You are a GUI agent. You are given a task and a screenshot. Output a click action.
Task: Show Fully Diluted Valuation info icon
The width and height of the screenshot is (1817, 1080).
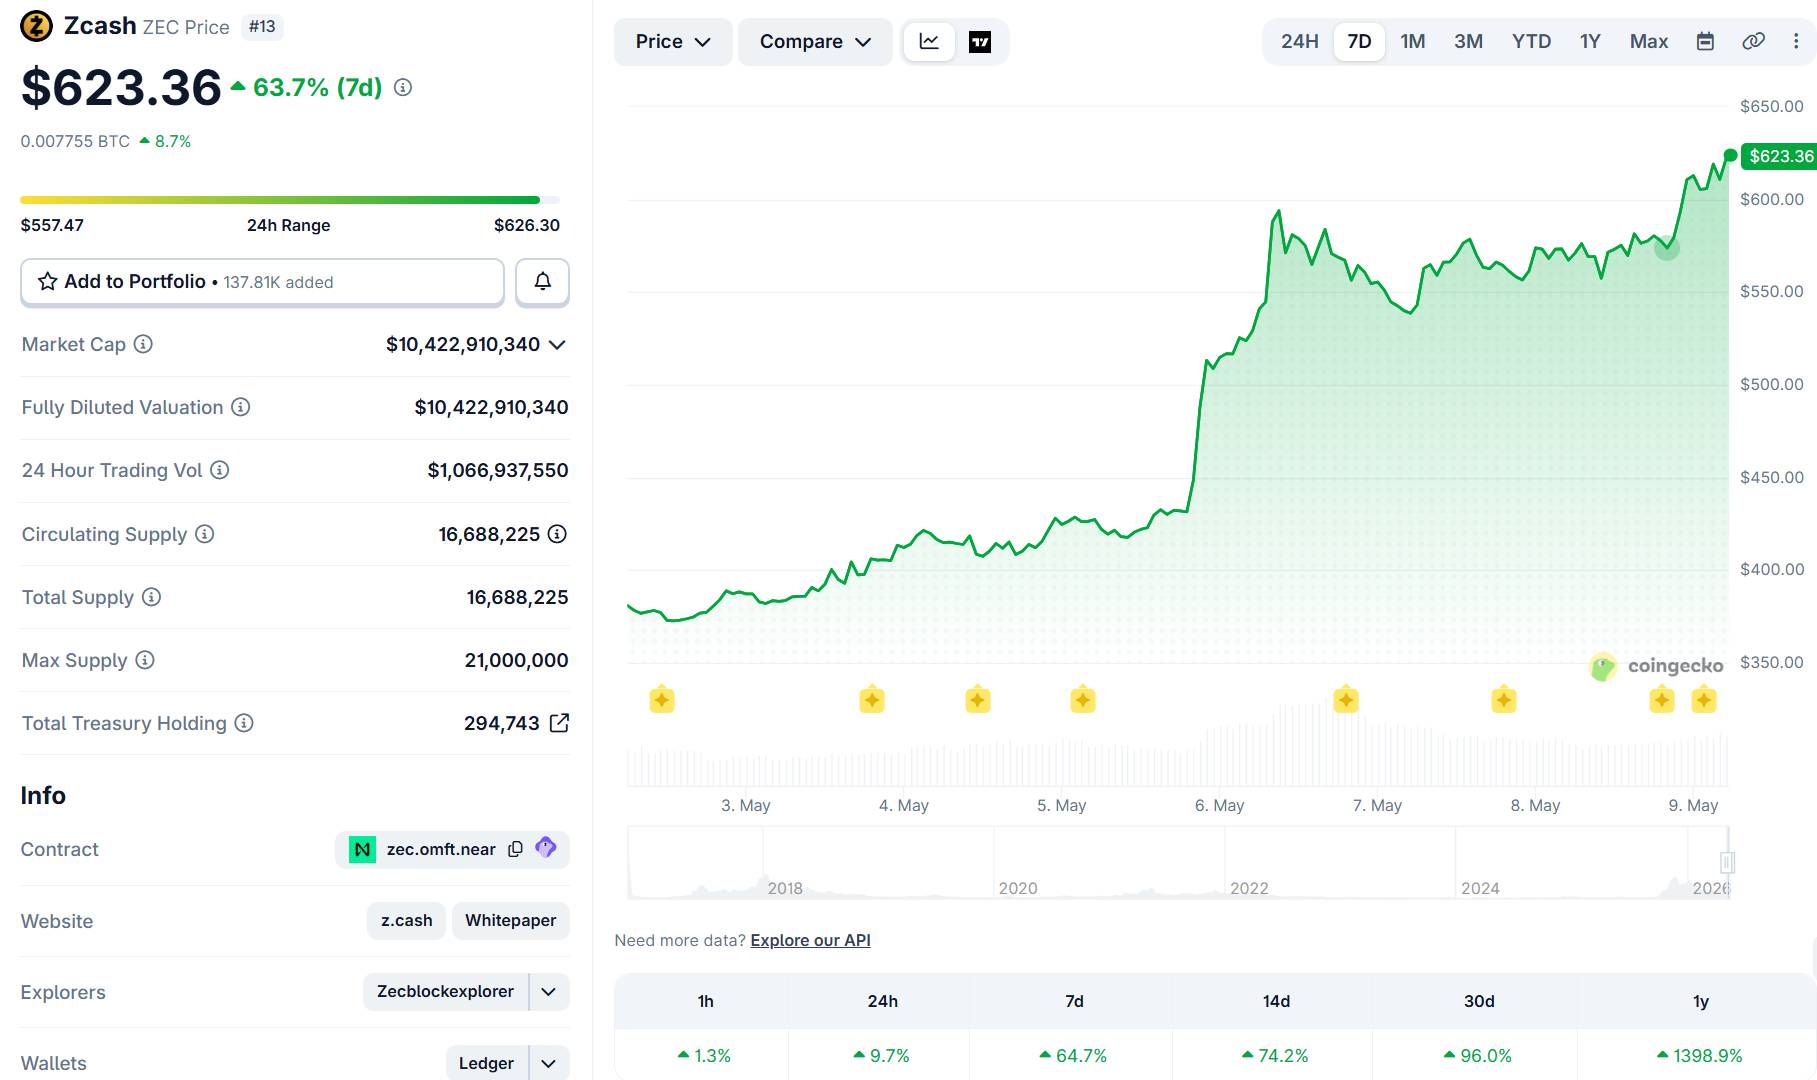(241, 407)
